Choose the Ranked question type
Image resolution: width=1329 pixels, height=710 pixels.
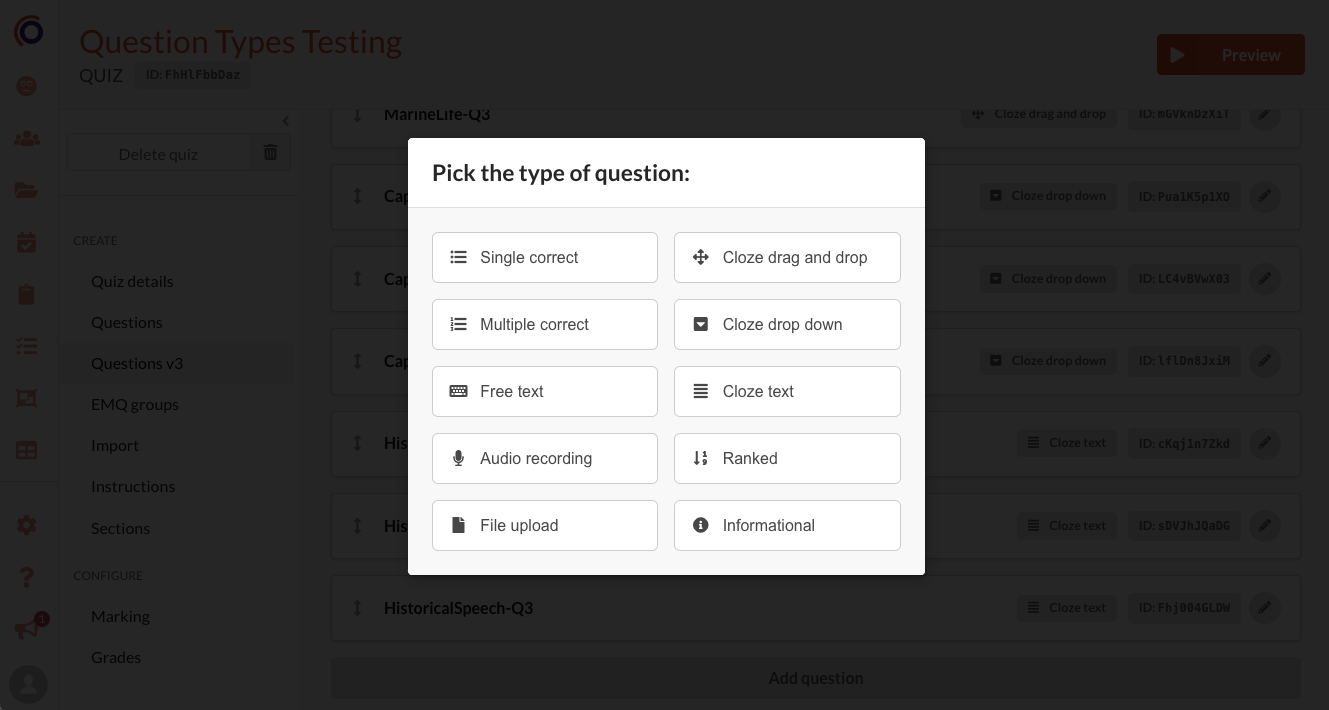(787, 458)
